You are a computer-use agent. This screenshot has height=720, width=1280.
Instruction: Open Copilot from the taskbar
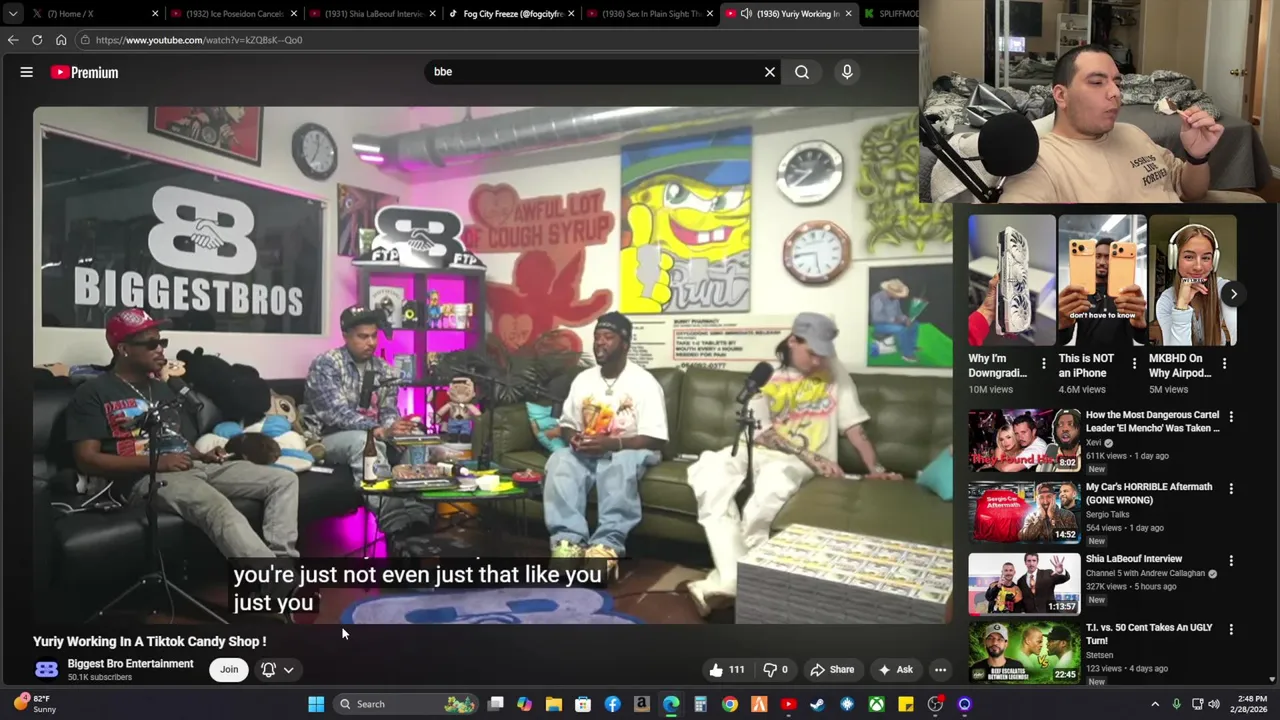[525, 704]
